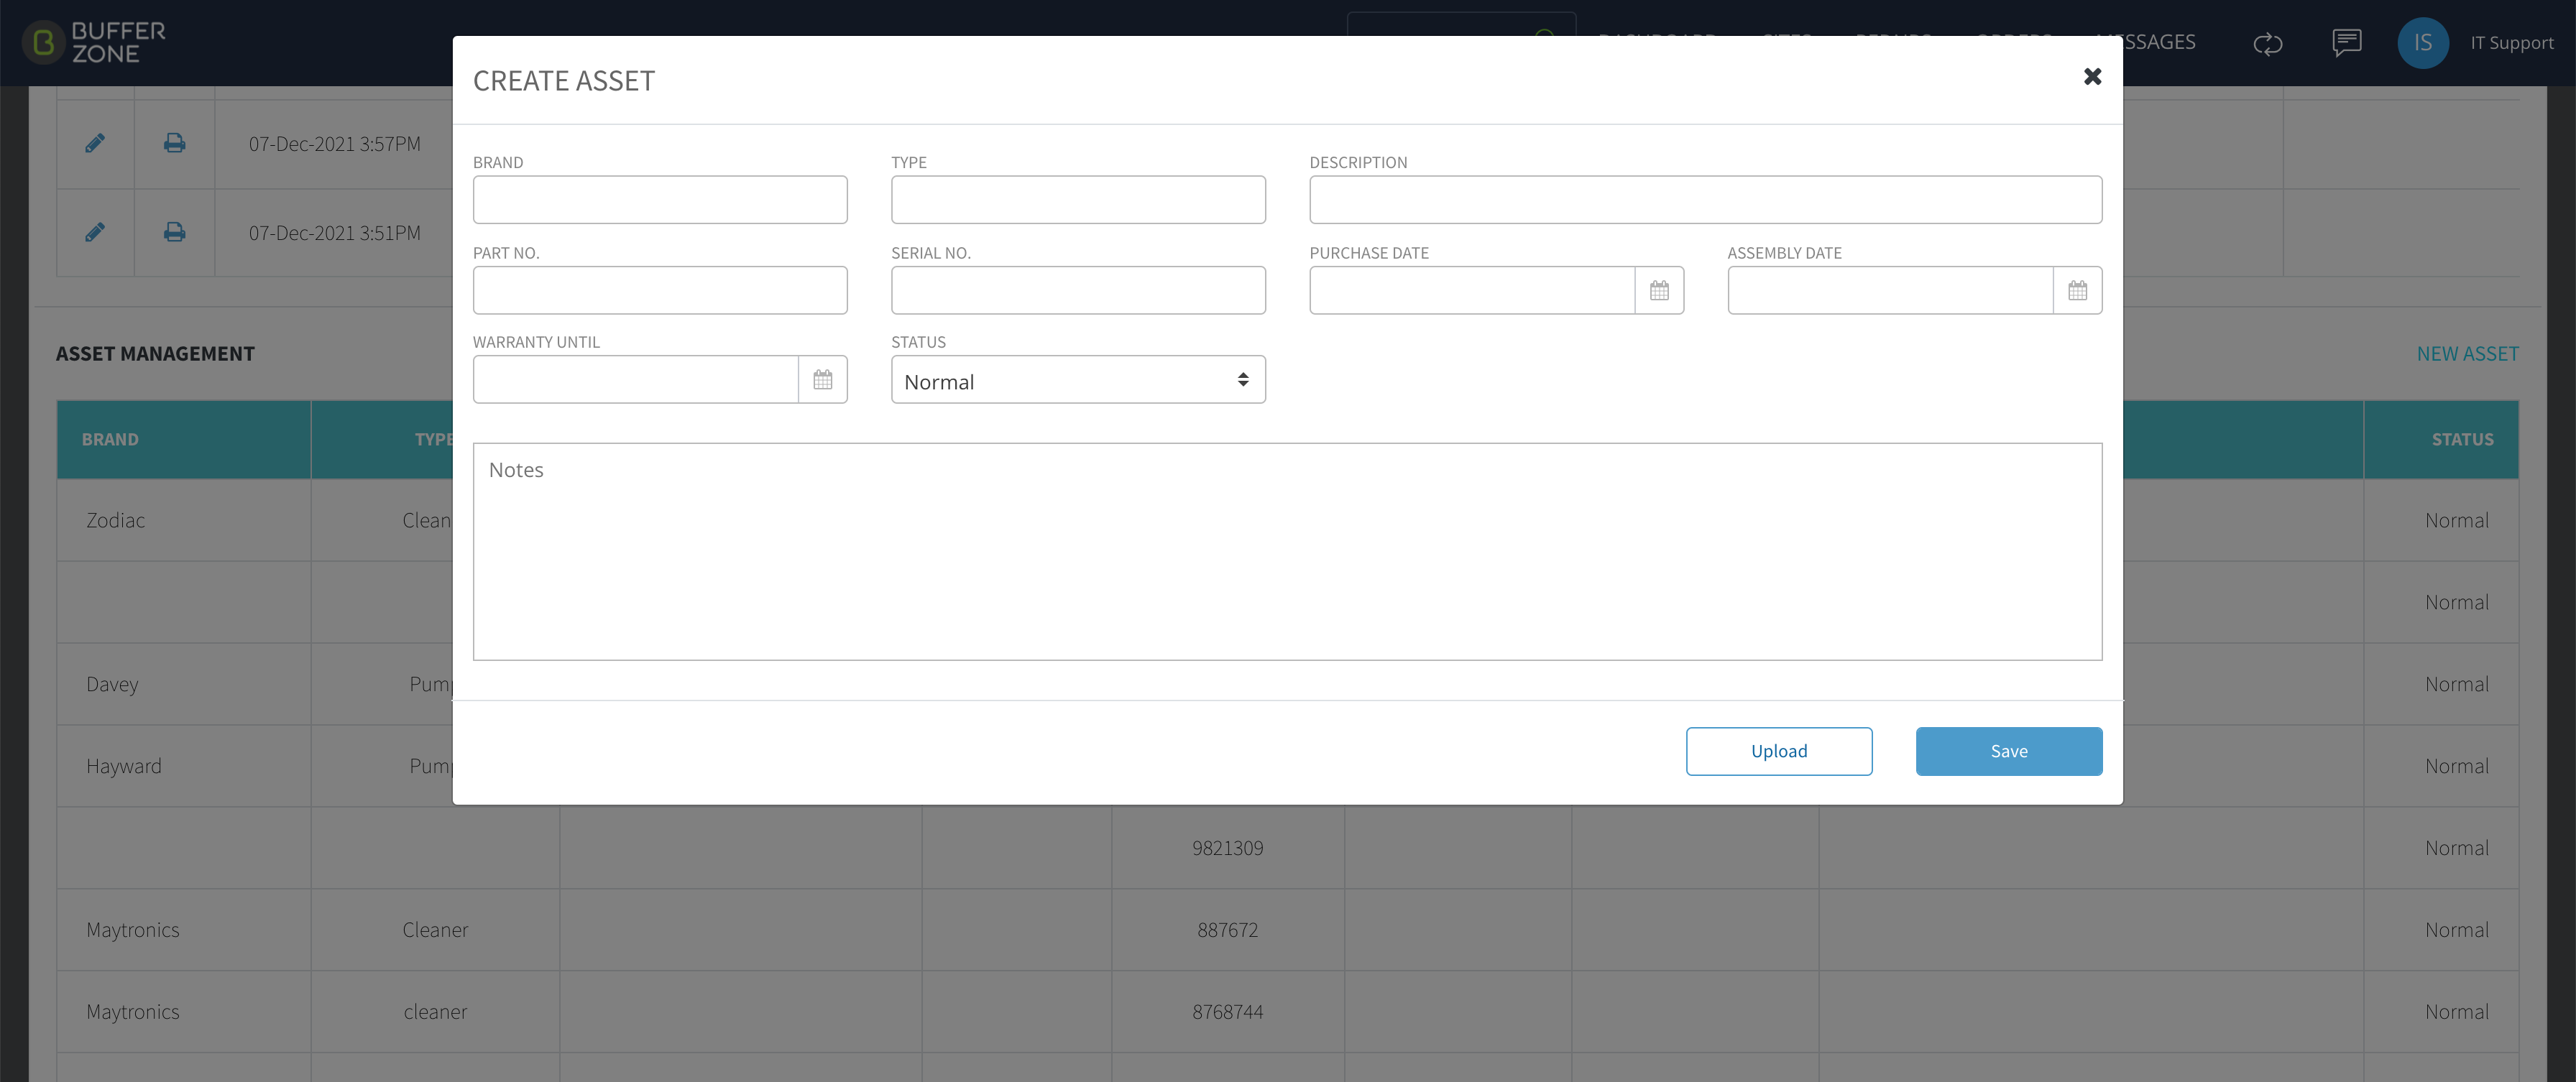Click the Description input field
This screenshot has width=2576, height=1082.
[1705, 200]
